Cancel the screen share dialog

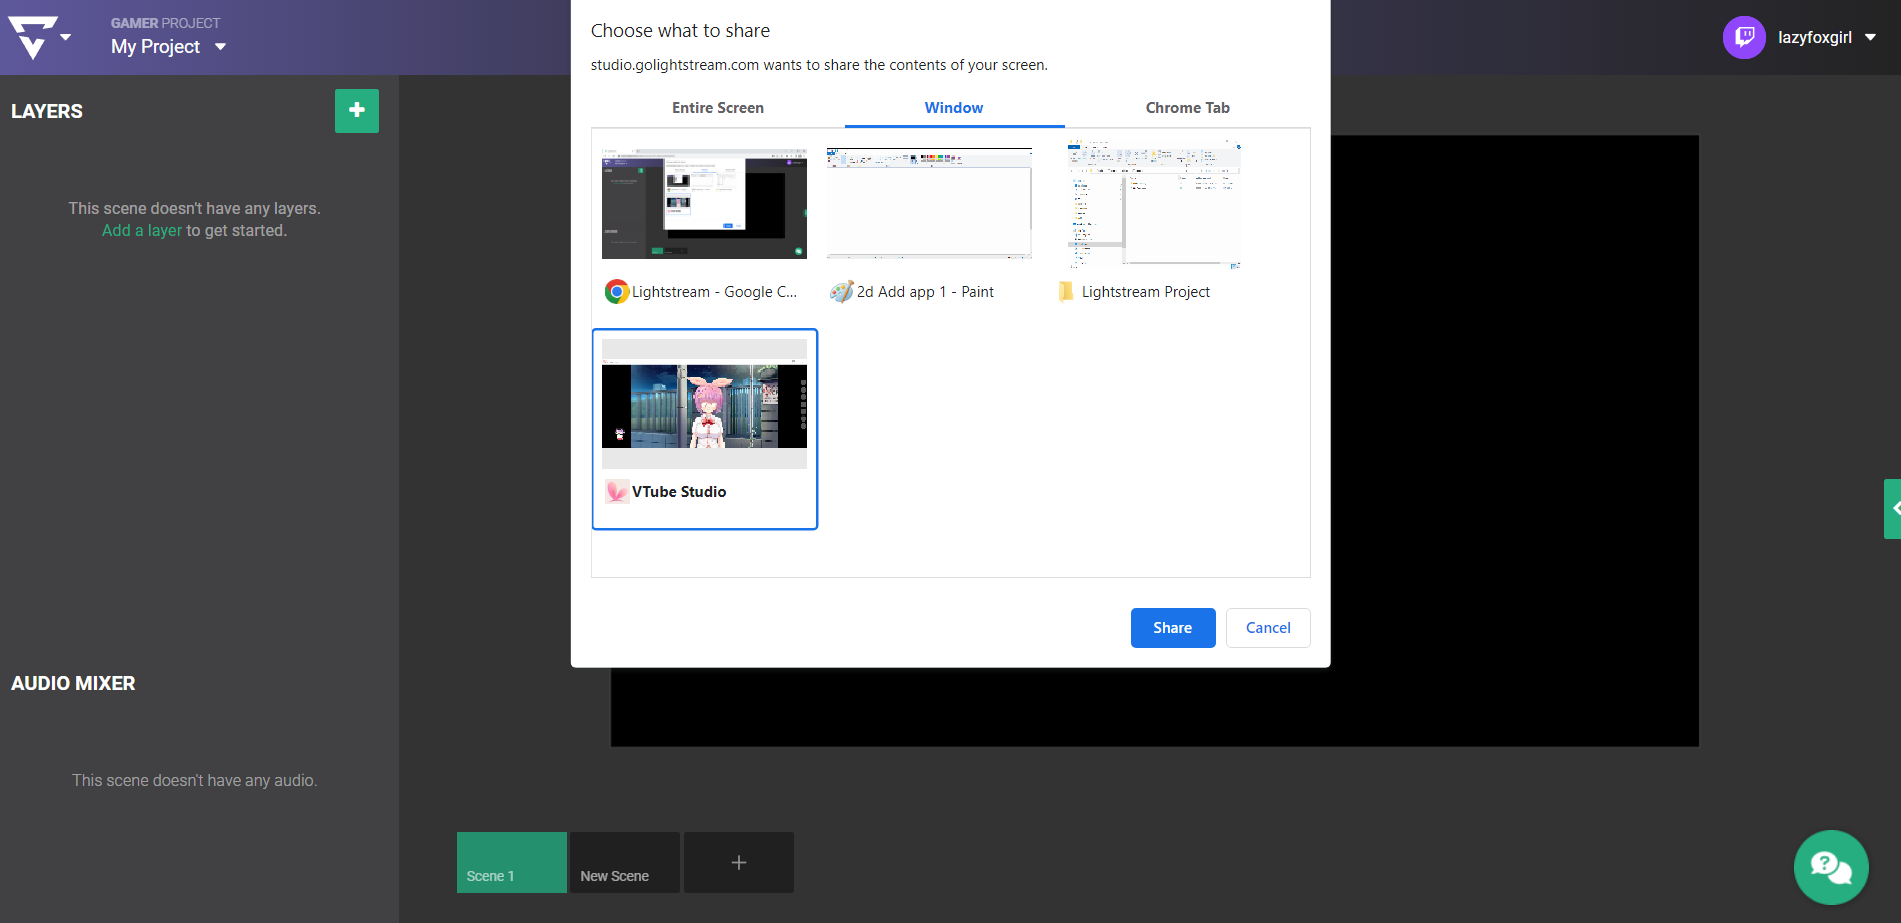pyautogui.click(x=1267, y=628)
